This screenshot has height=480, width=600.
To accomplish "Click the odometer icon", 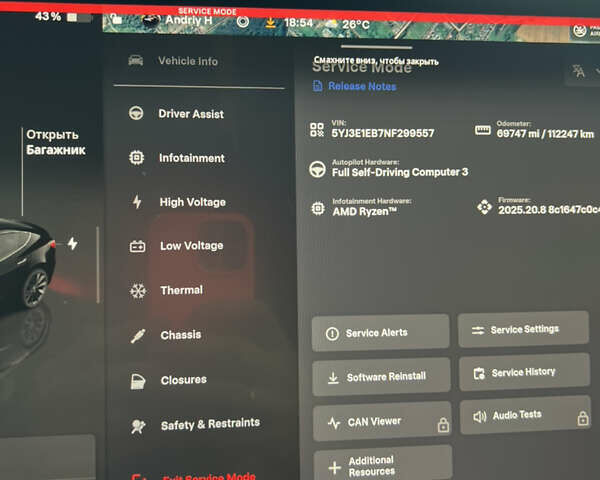I will coord(483,130).
